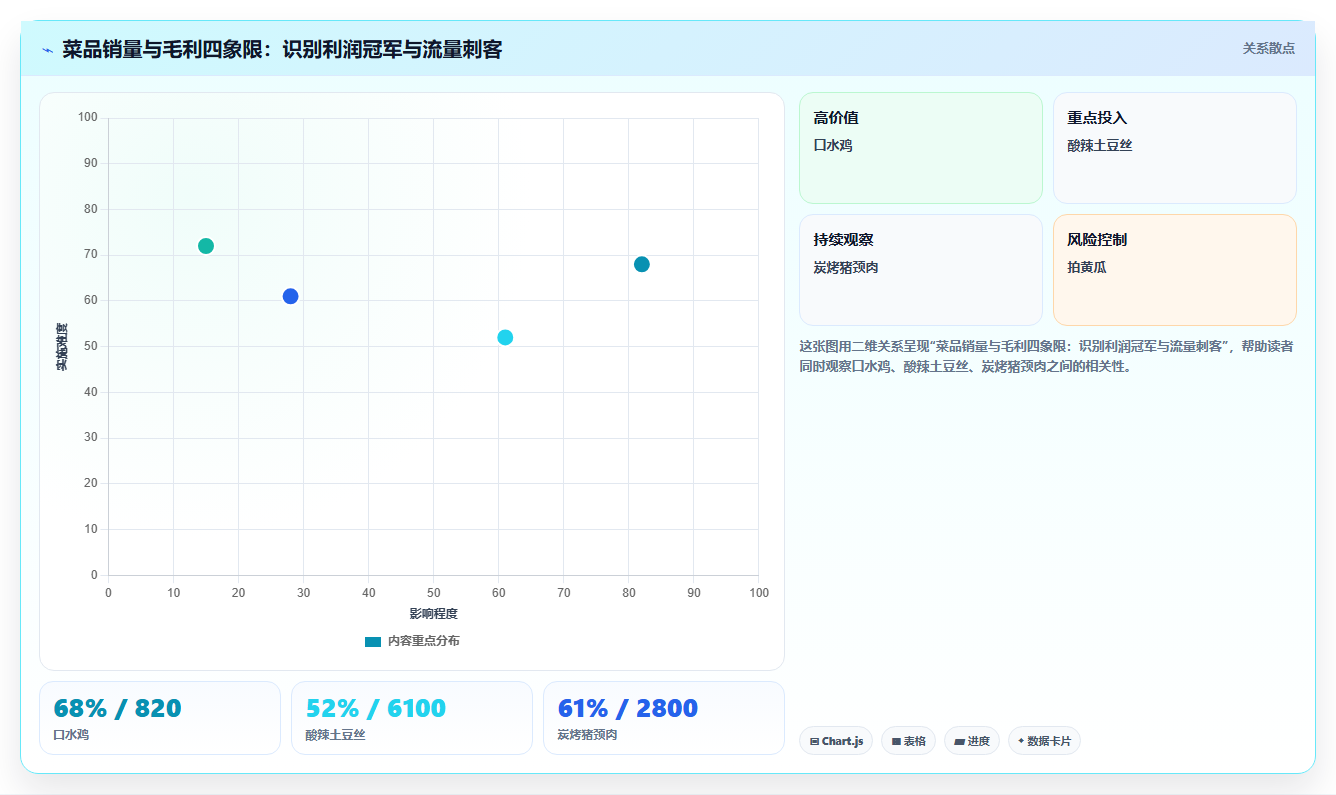Click 拍黄瓜 text in 风险控制 card

[x=1087, y=267]
